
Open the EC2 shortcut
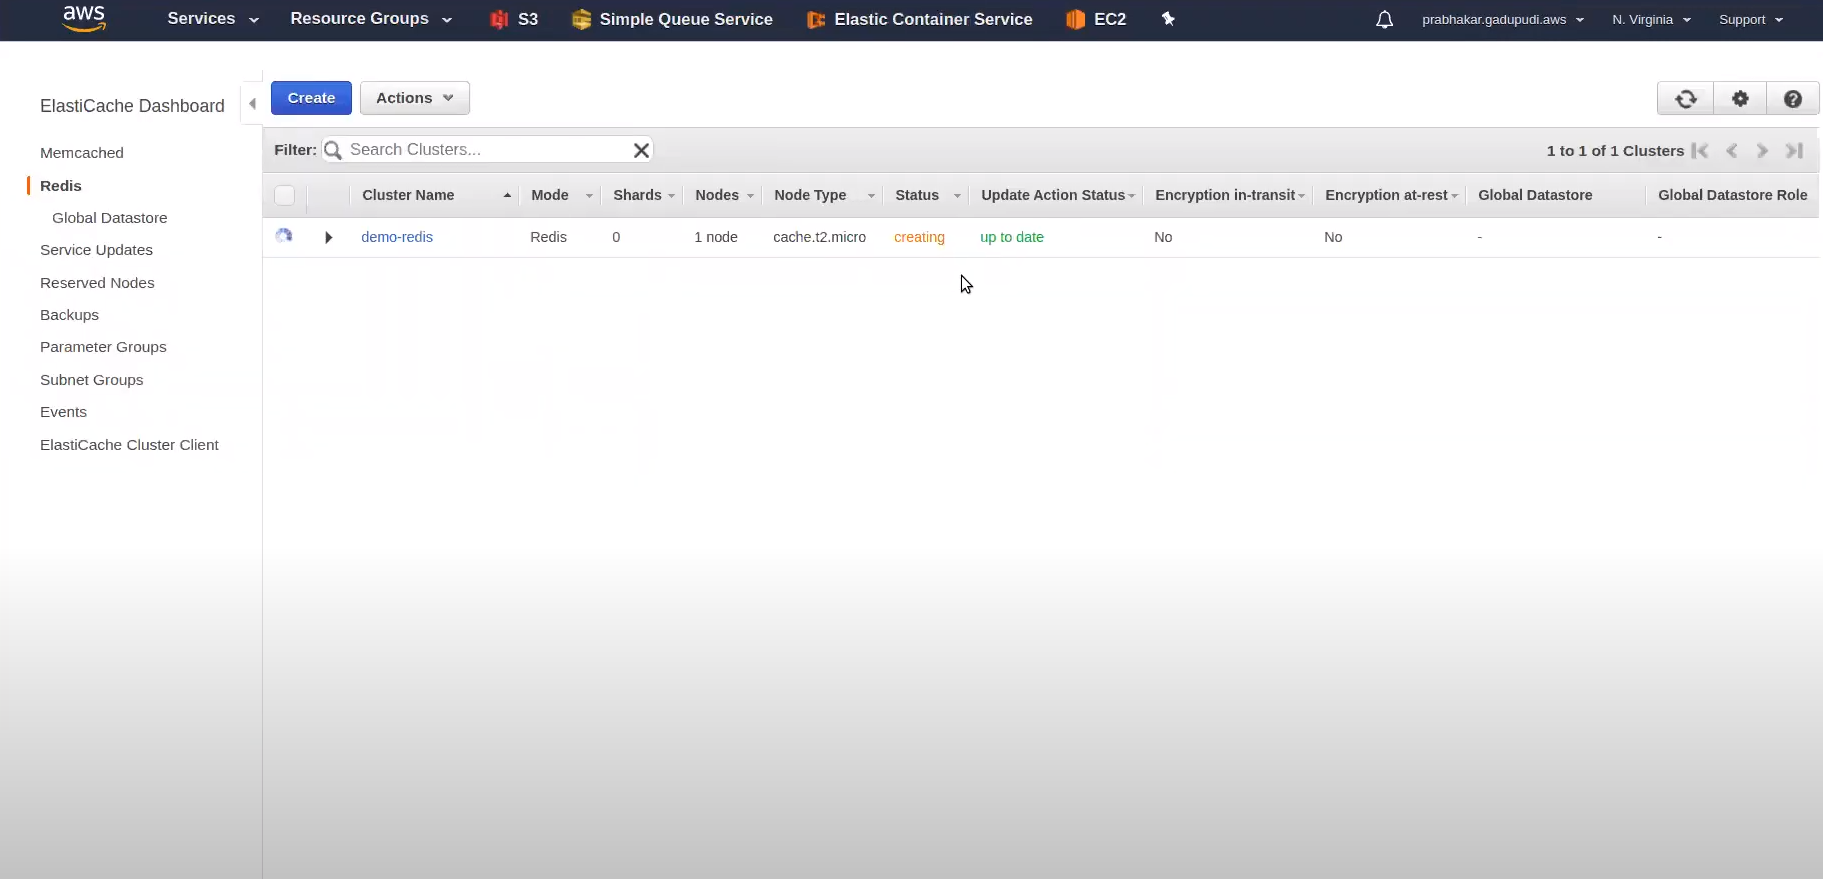coord(1096,19)
